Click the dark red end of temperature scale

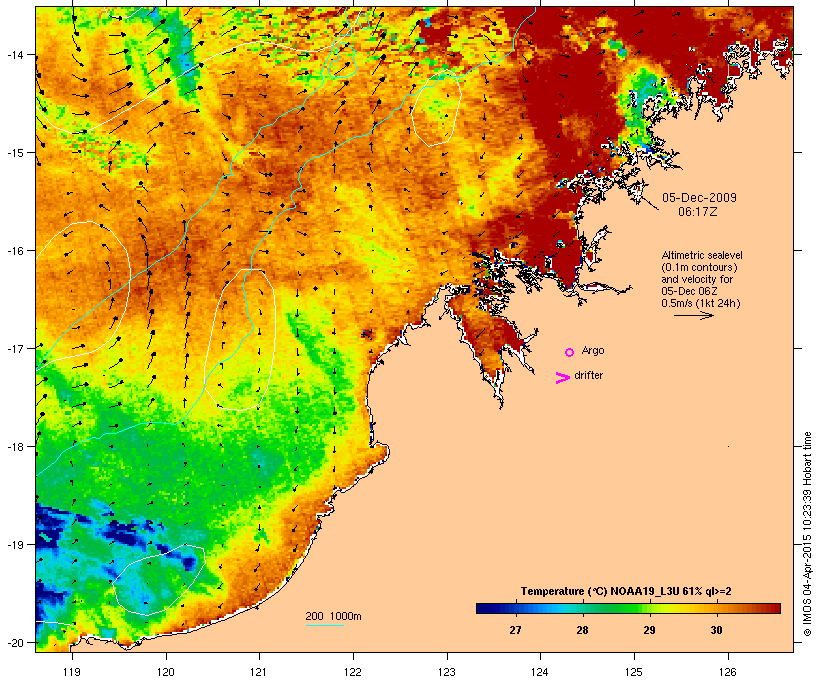tap(774, 608)
